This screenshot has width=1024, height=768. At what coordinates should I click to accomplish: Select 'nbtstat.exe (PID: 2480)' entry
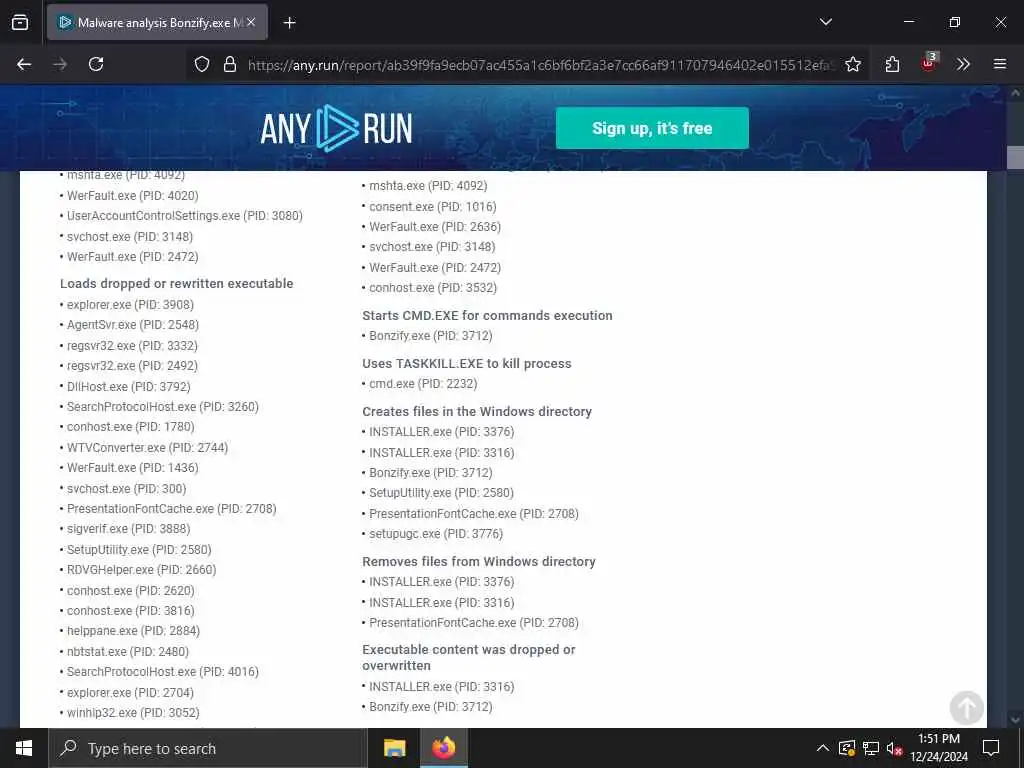(x=127, y=652)
